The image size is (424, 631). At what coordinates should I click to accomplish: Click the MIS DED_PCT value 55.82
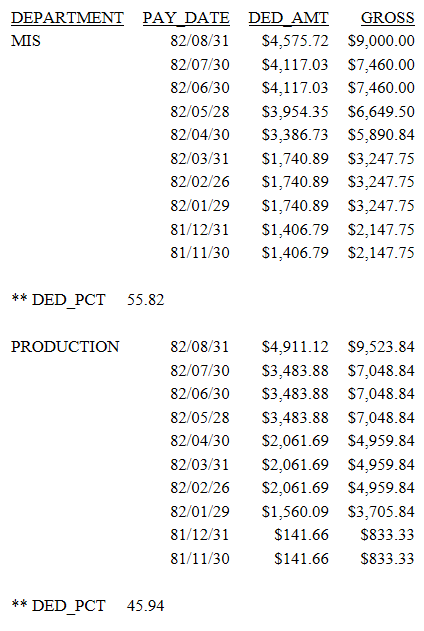[146, 300]
